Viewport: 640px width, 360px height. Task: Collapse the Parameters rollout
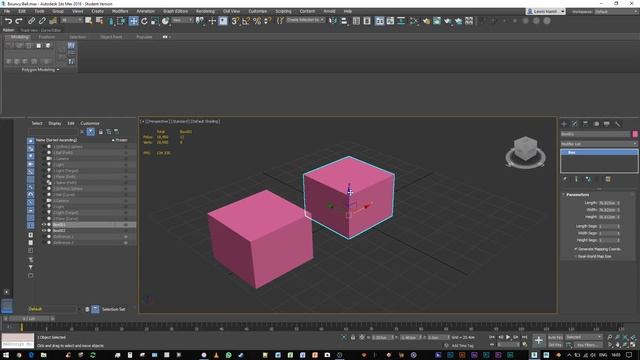(578, 195)
